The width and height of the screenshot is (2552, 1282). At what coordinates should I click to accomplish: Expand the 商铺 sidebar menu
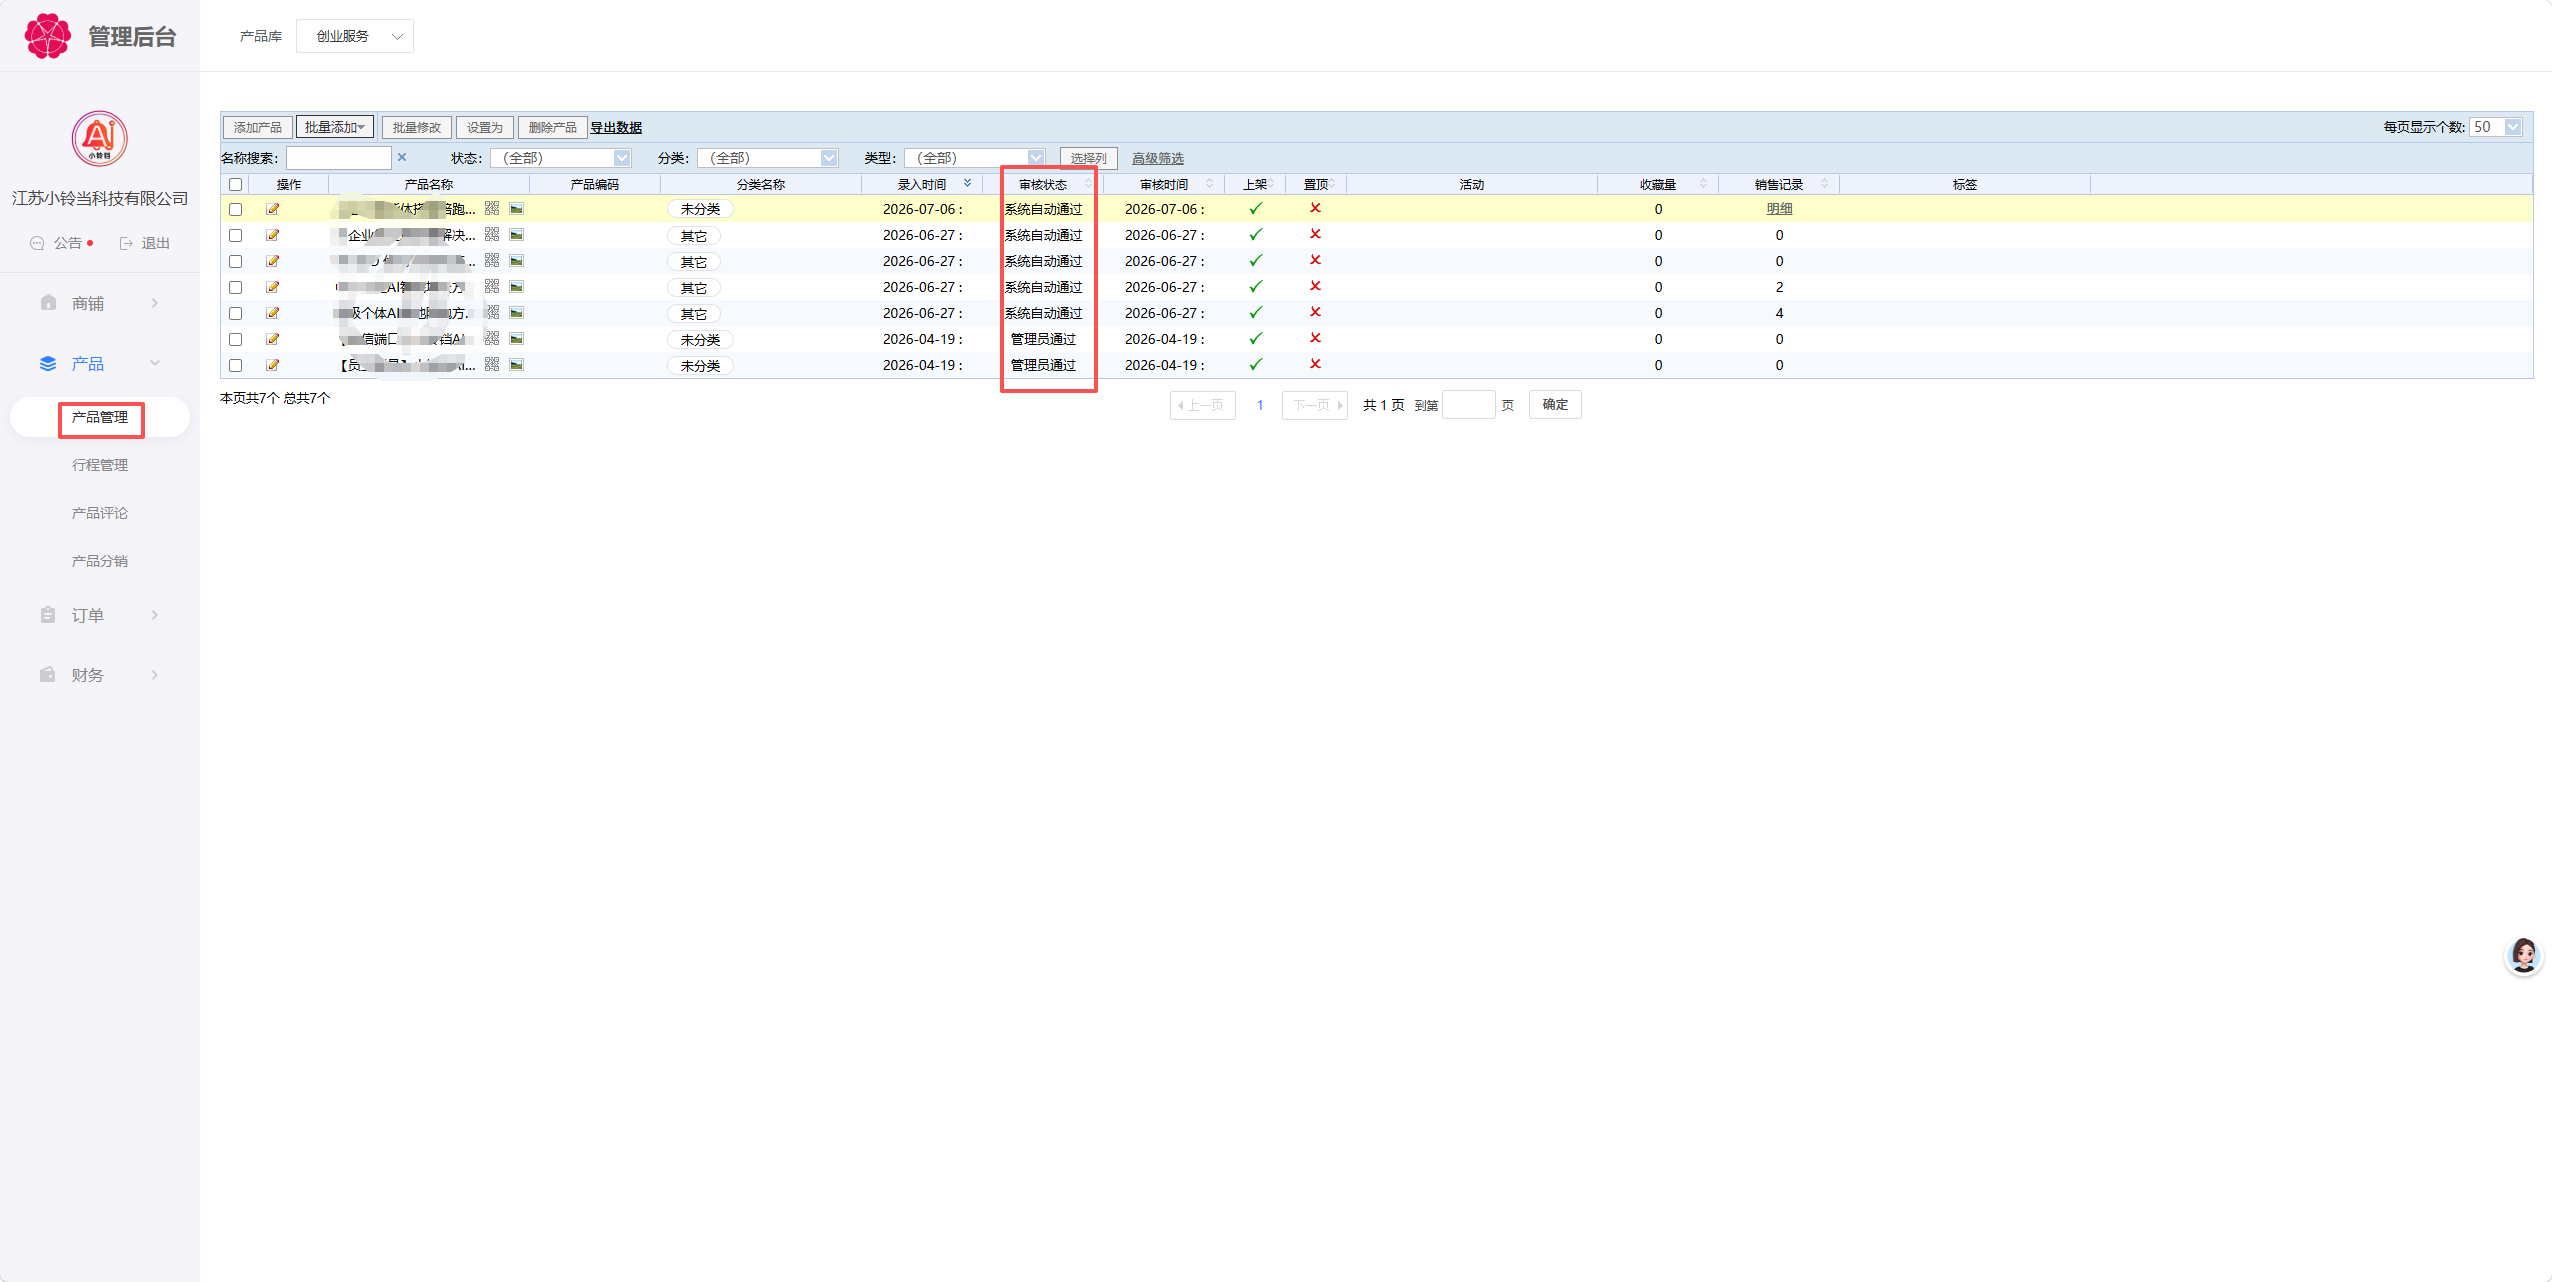coord(100,303)
